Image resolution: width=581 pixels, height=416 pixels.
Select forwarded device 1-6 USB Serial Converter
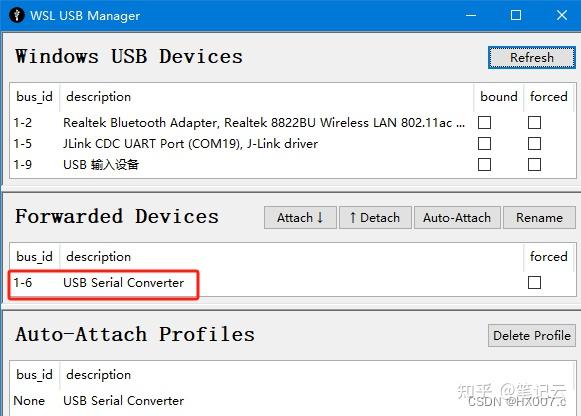point(293,283)
